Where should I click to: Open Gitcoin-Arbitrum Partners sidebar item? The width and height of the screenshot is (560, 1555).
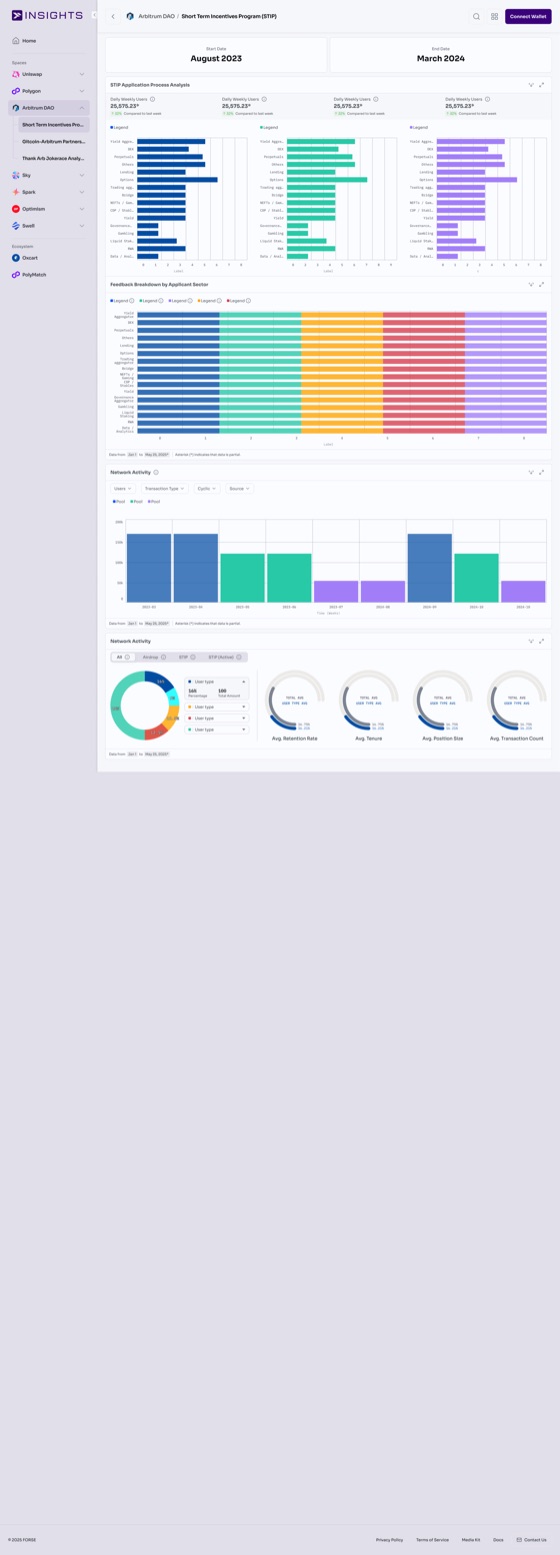(53, 142)
